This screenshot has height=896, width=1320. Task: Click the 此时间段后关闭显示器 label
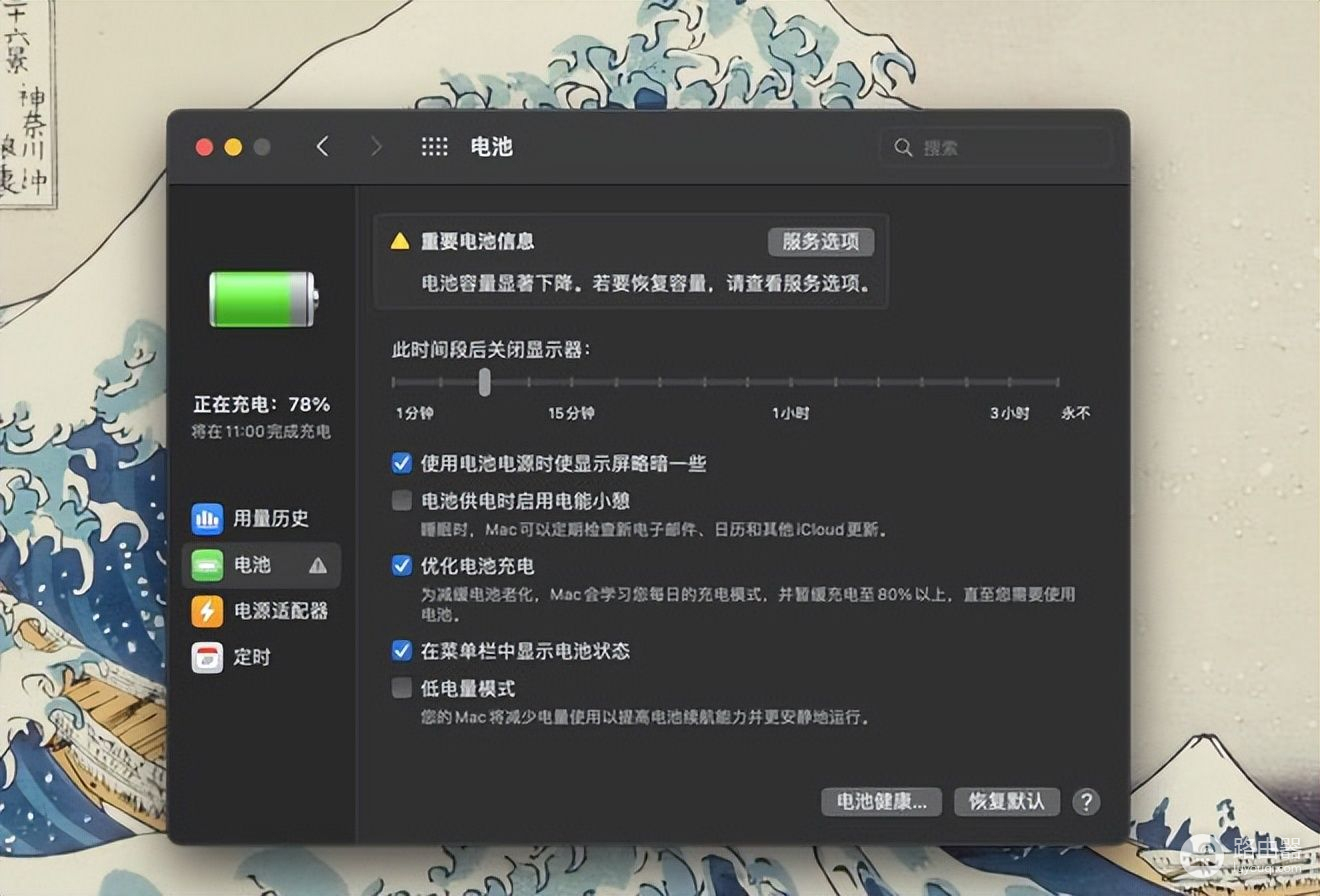pos(491,350)
